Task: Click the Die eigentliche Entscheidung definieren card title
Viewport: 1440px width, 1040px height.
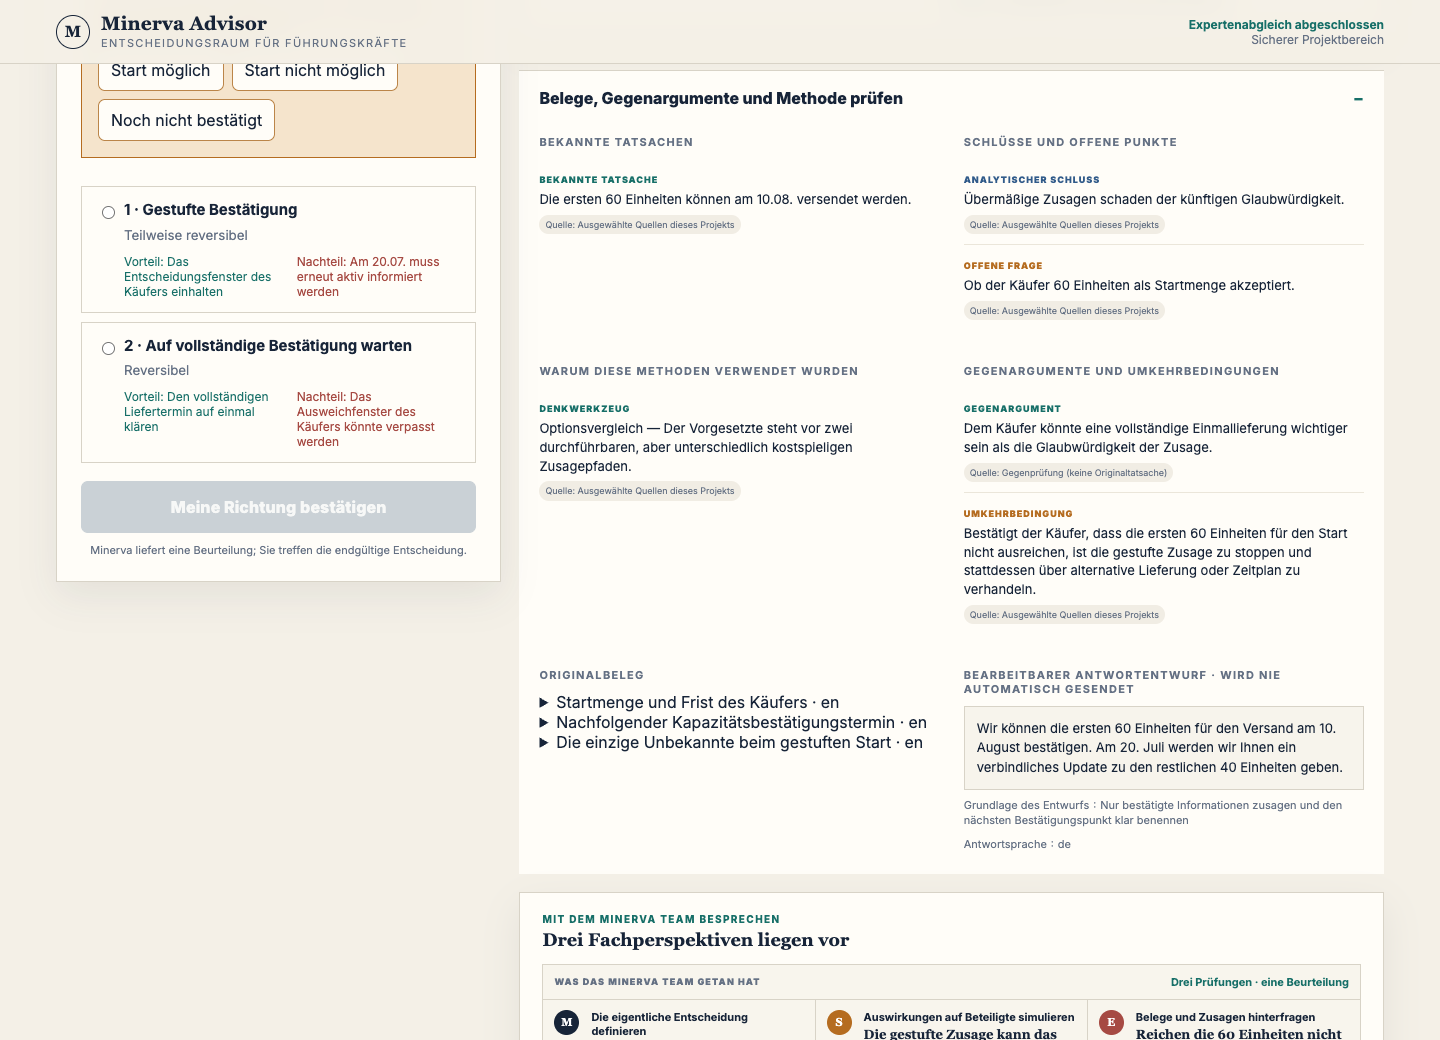Action: click(669, 1024)
